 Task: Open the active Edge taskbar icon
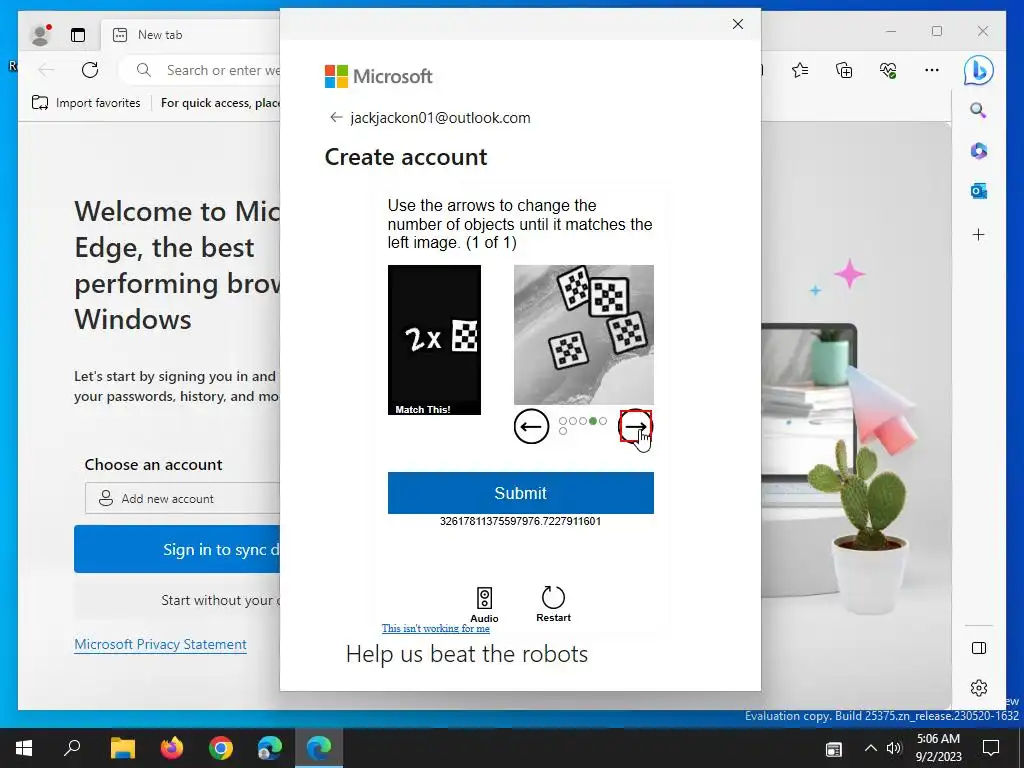tap(319, 748)
